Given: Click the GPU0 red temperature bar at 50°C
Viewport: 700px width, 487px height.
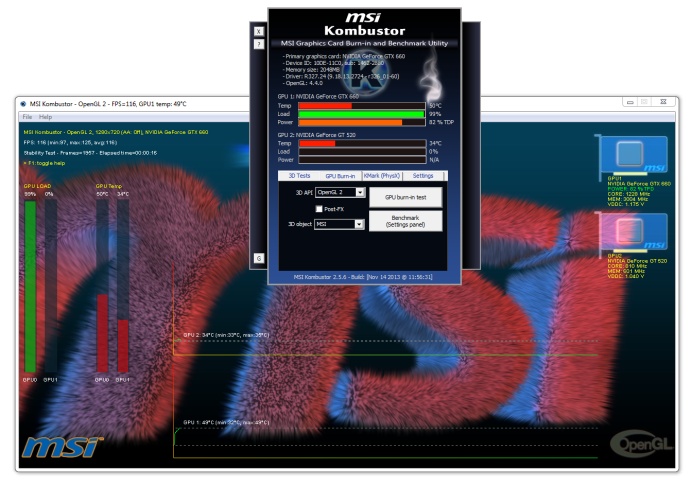Looking at the screenshot, I should point(102,333).
